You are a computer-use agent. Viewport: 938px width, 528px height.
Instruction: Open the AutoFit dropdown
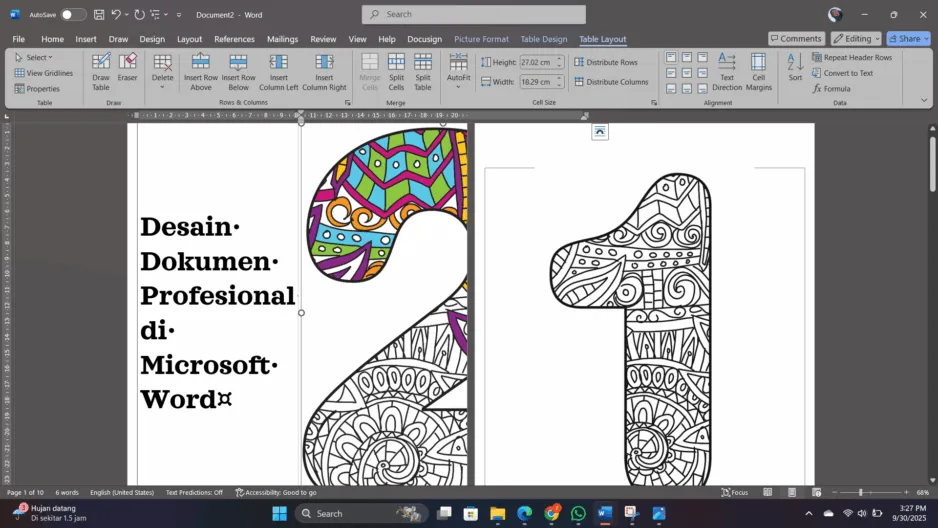pos(459,71)
